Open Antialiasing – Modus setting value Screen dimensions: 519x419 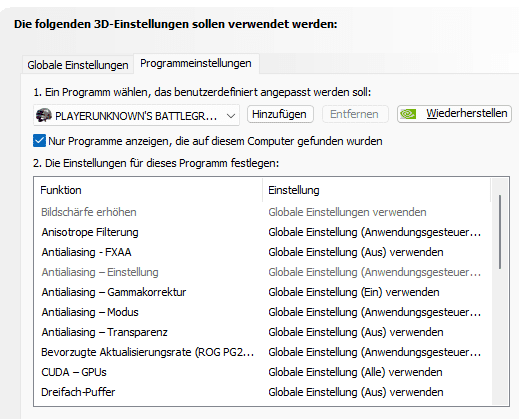[375, 312]
